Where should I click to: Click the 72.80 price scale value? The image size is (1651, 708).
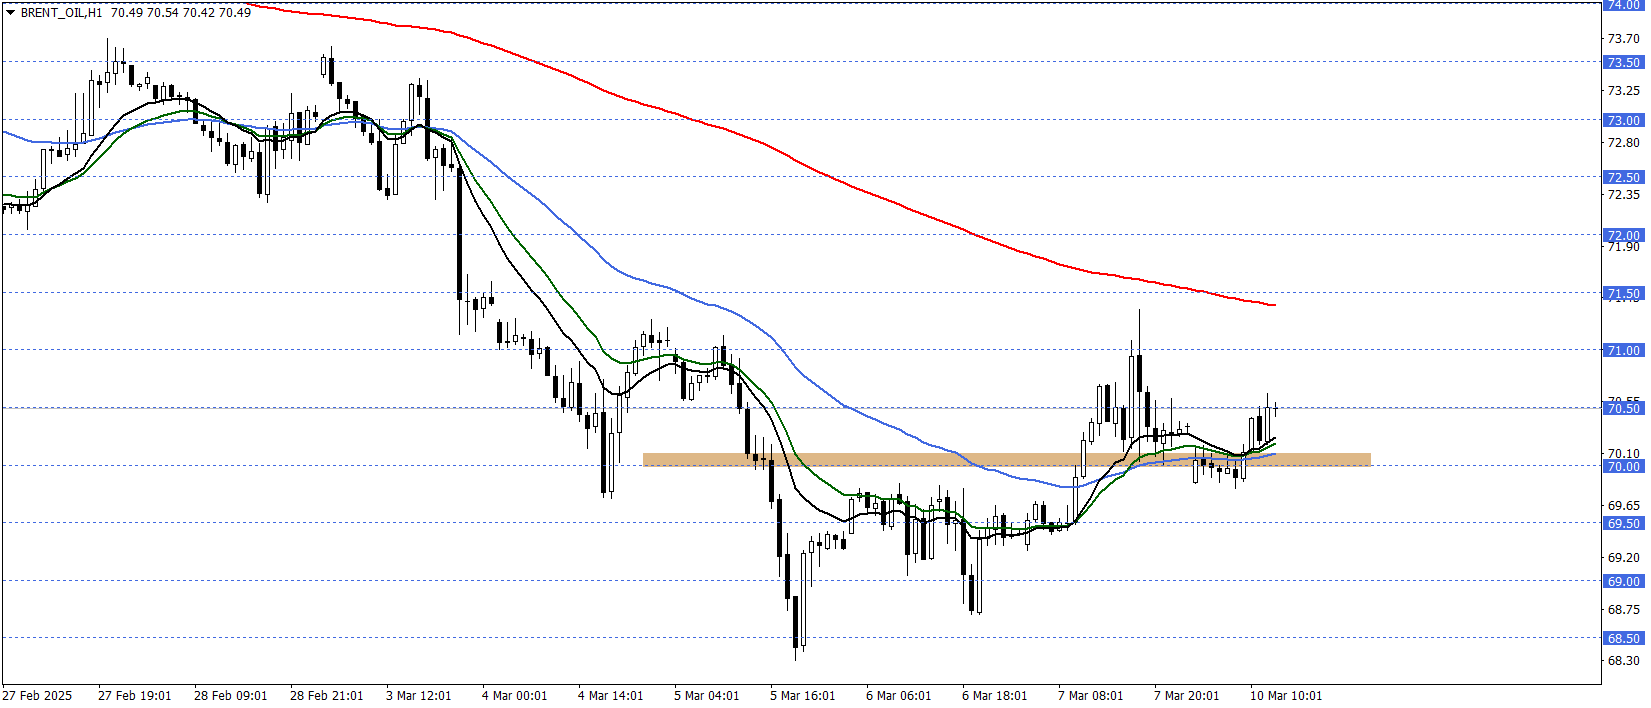pyautogui.click(x=1623, y=142)
